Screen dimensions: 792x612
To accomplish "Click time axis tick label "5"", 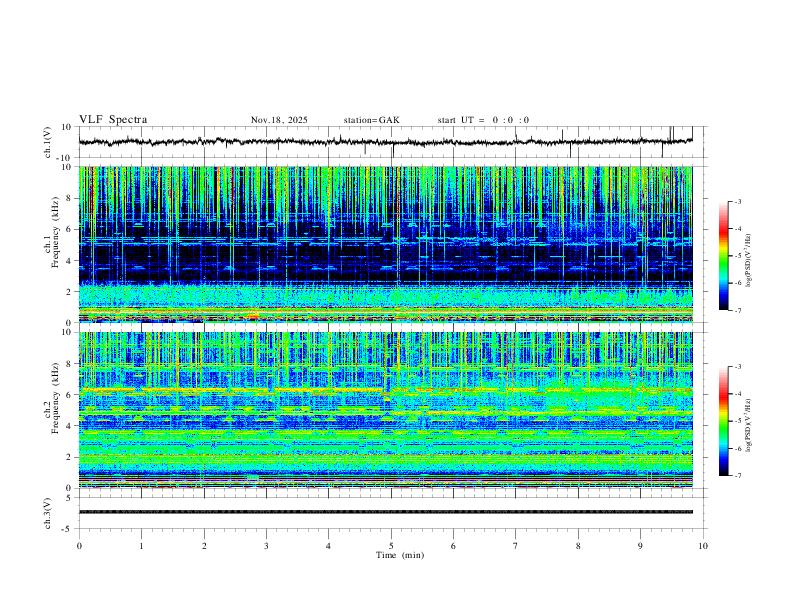I will (x=391, y=546).
